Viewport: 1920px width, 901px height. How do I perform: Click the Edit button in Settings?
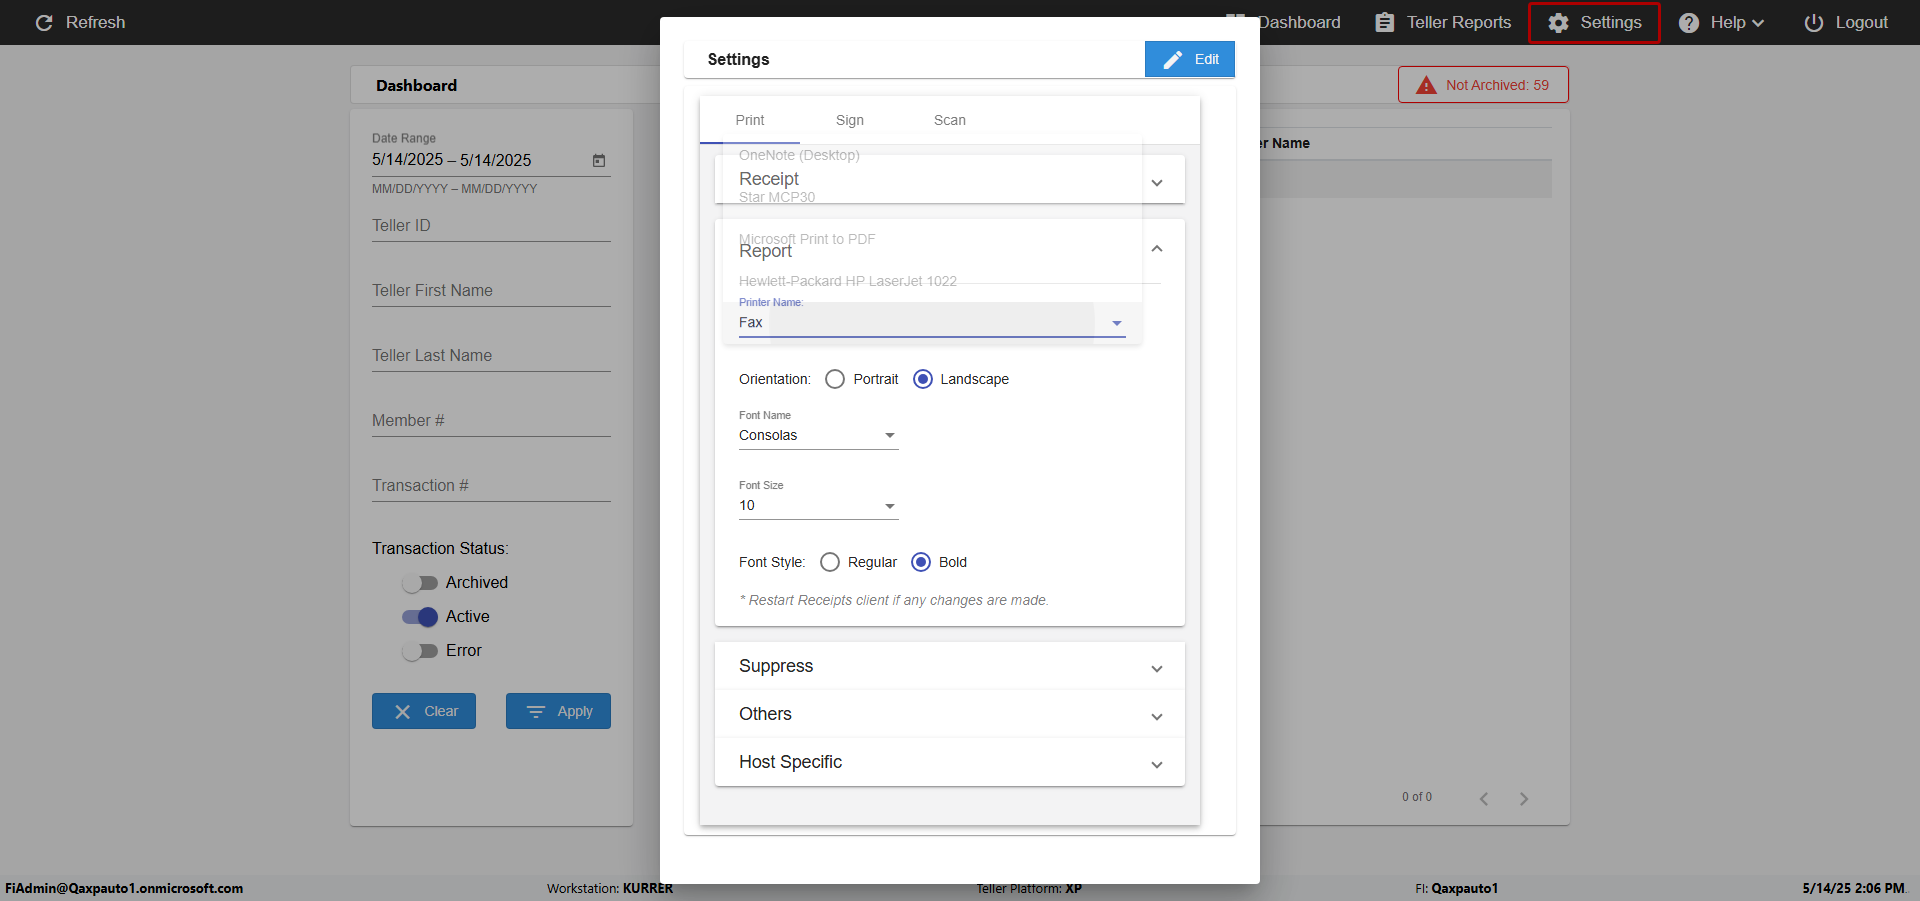[1189, 59]
